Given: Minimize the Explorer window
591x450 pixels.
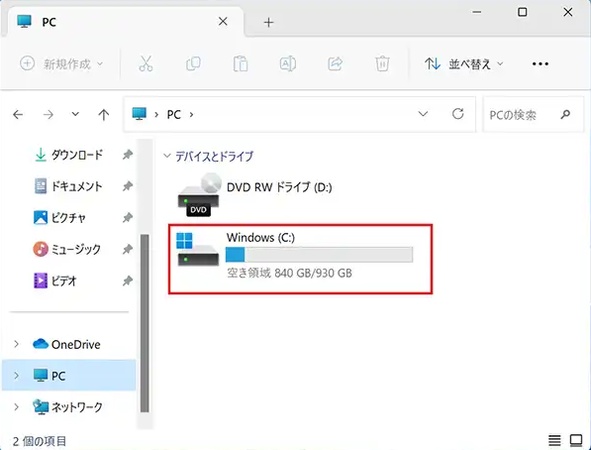Looking at the screenshot, I should [x=477, y=12].
